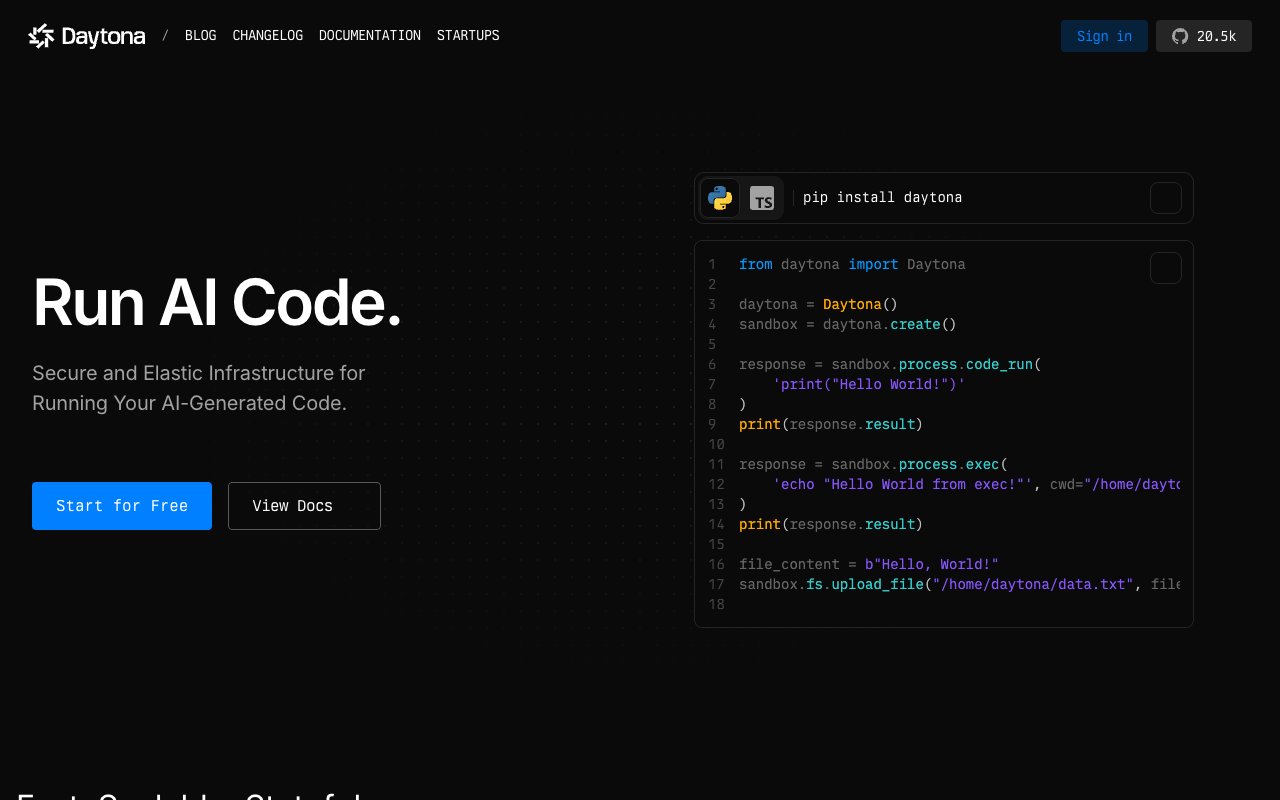Select the Python language icon
Viewport: 1280px width, 800px height.
720,198
